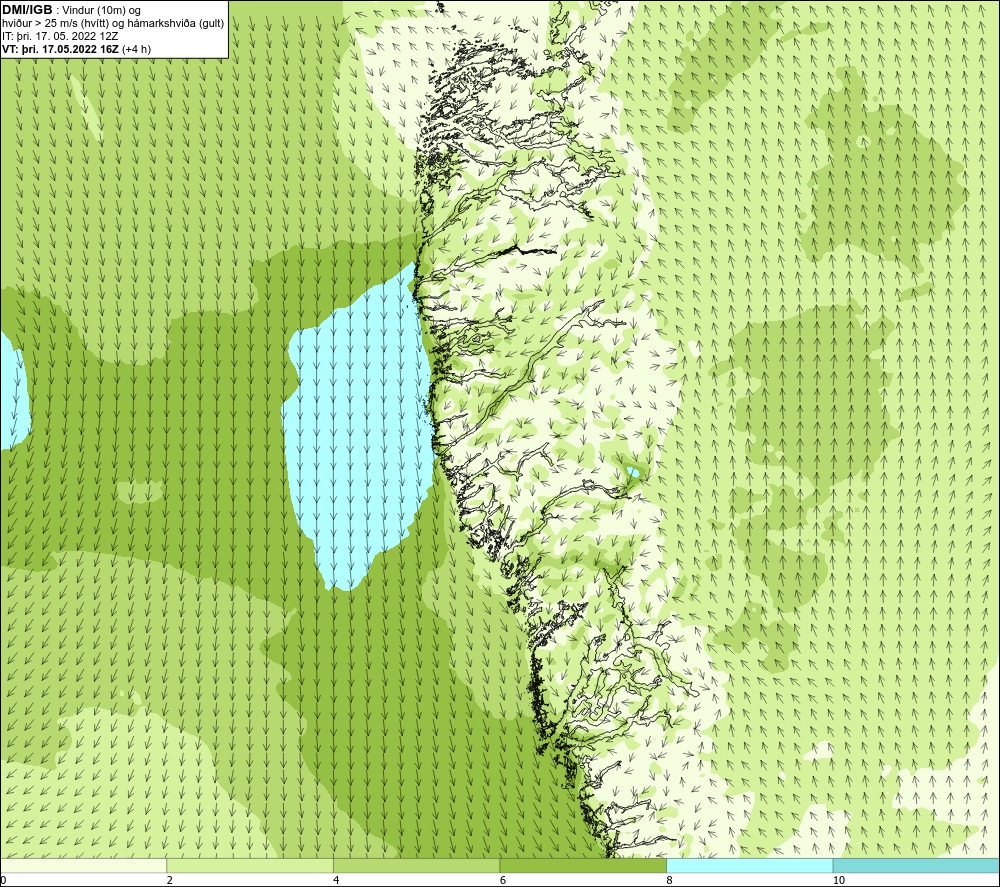
Task: Click the 'VT: þri. 17.05.2022 16Z' valid time
Action: tap(60, 49)
